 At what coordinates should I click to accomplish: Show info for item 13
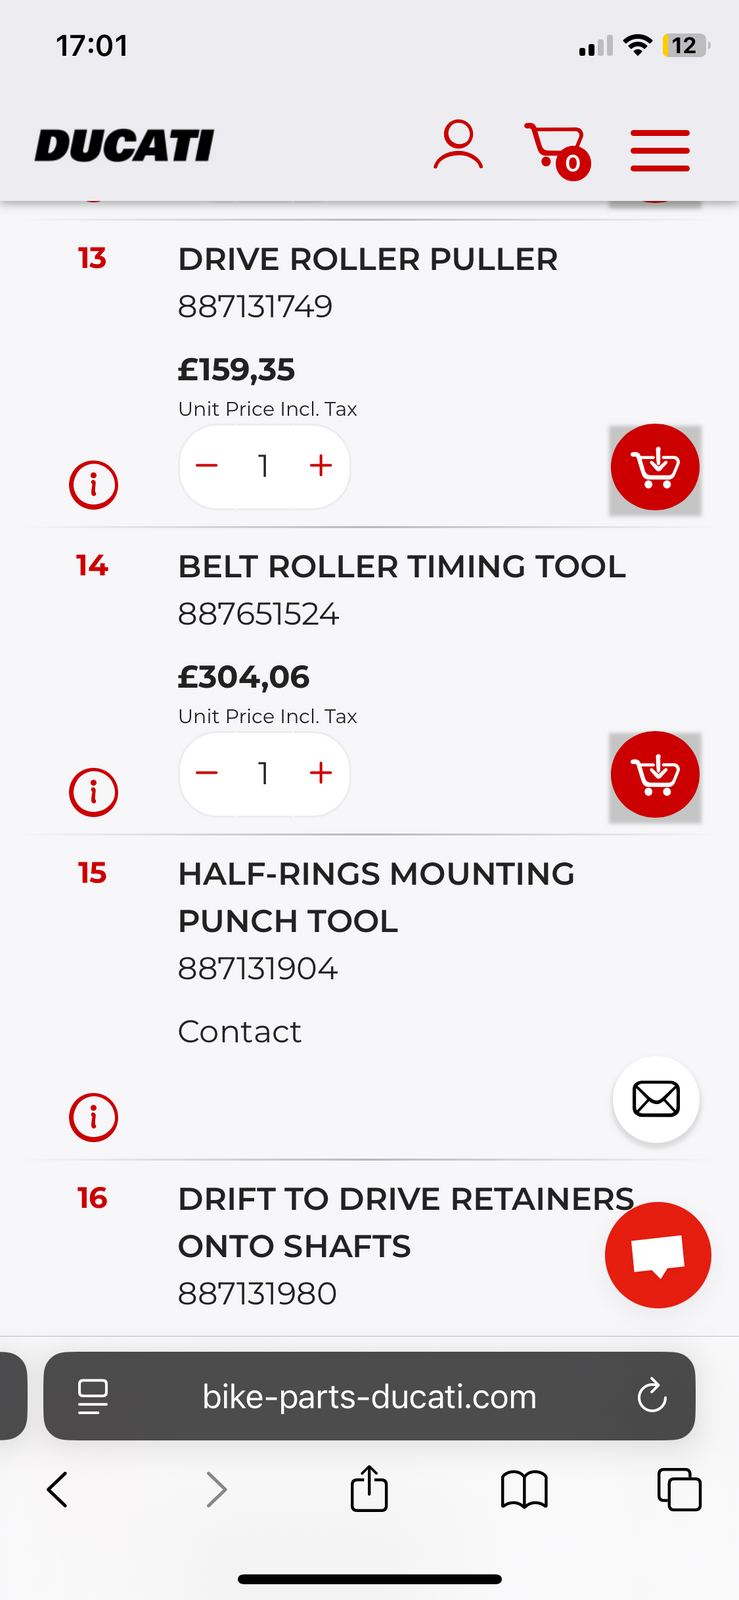click(93, 485)
